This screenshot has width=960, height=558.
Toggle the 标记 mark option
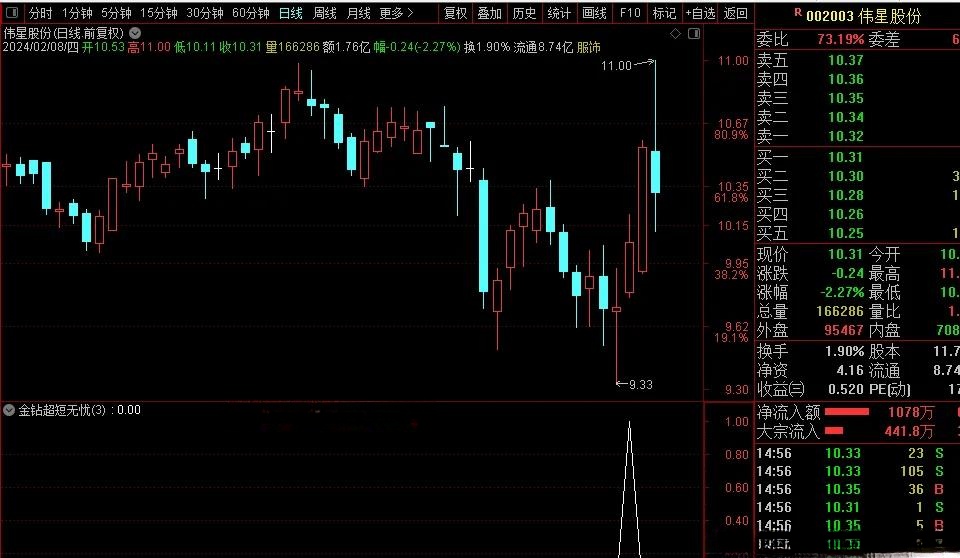pos(663,13)
